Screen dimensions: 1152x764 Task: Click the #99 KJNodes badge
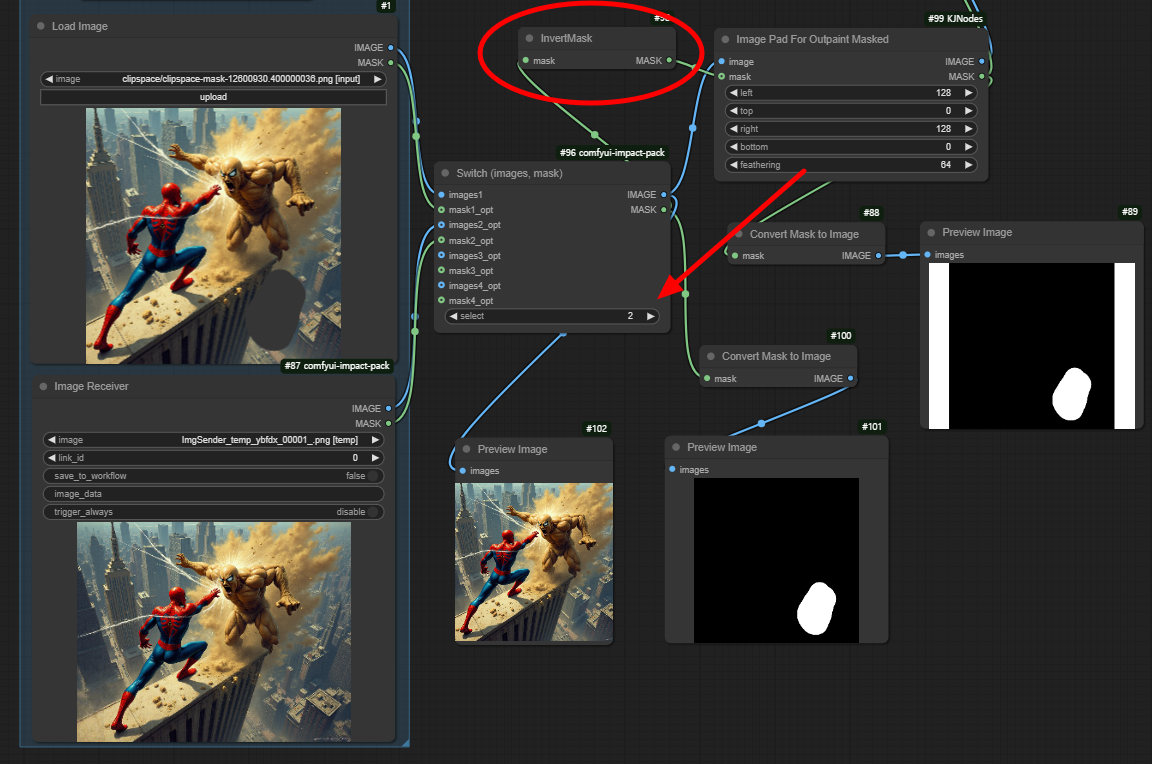pyautogui.click(x=955, y=18)
